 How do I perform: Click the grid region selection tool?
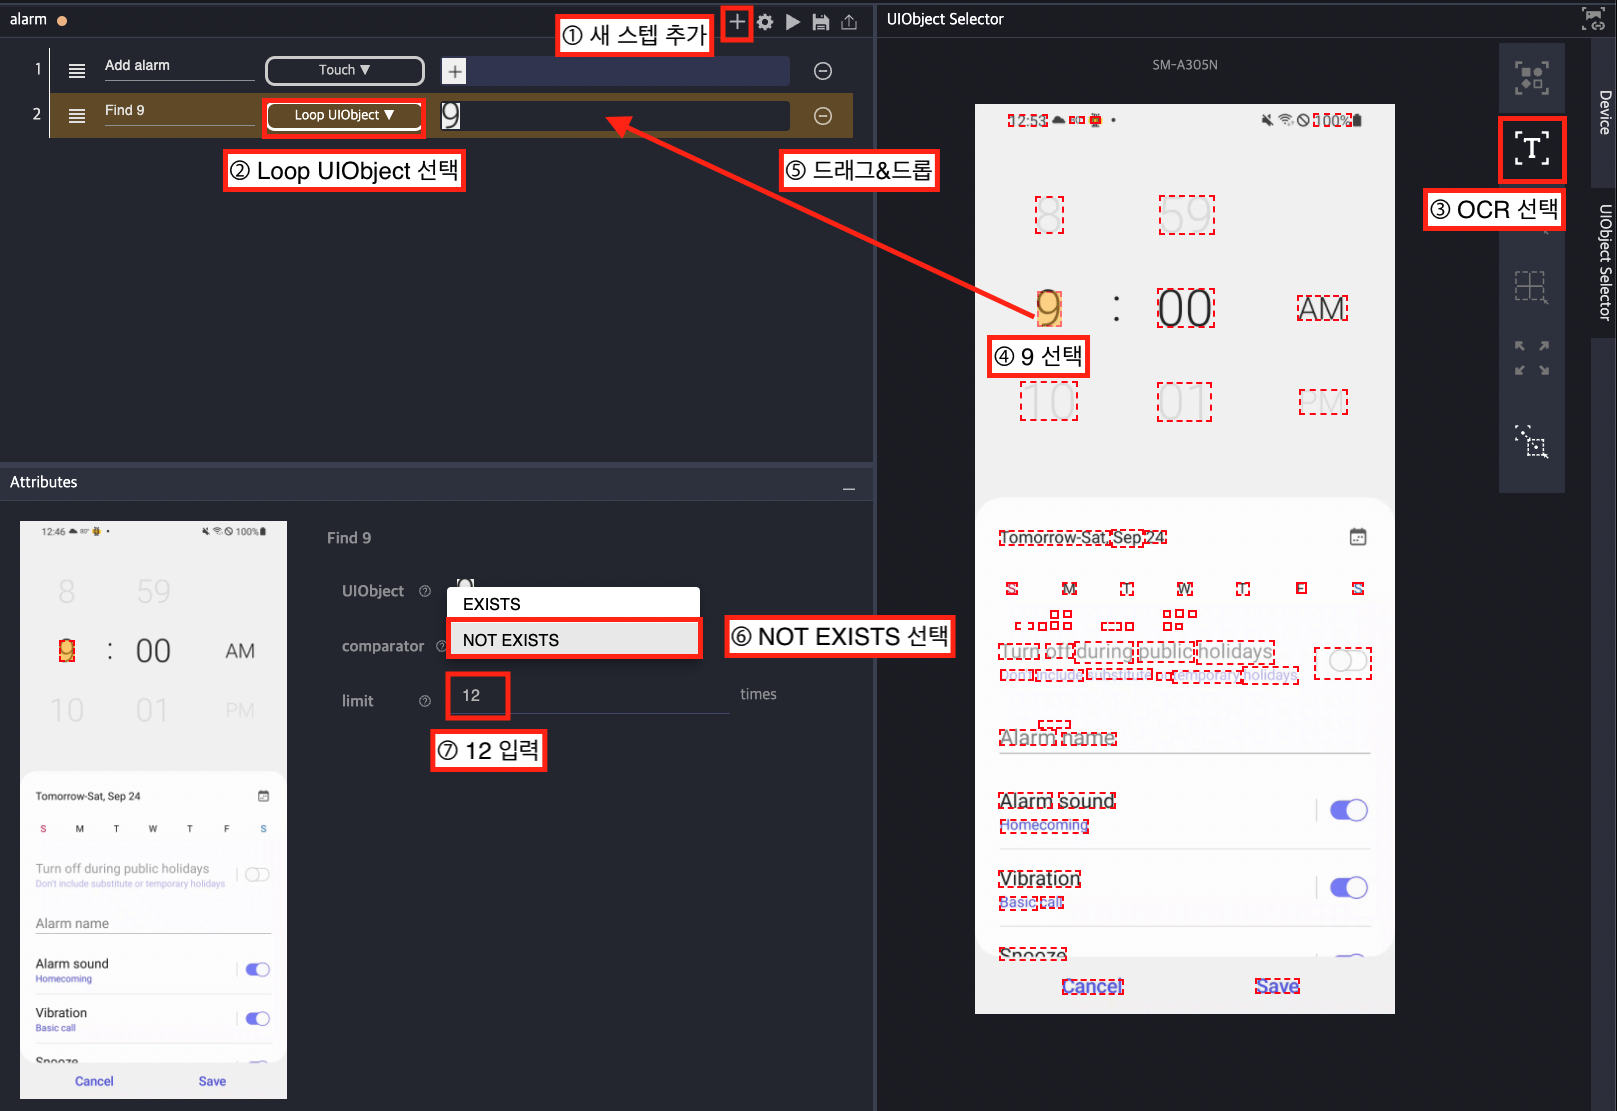pos(1530,287)
